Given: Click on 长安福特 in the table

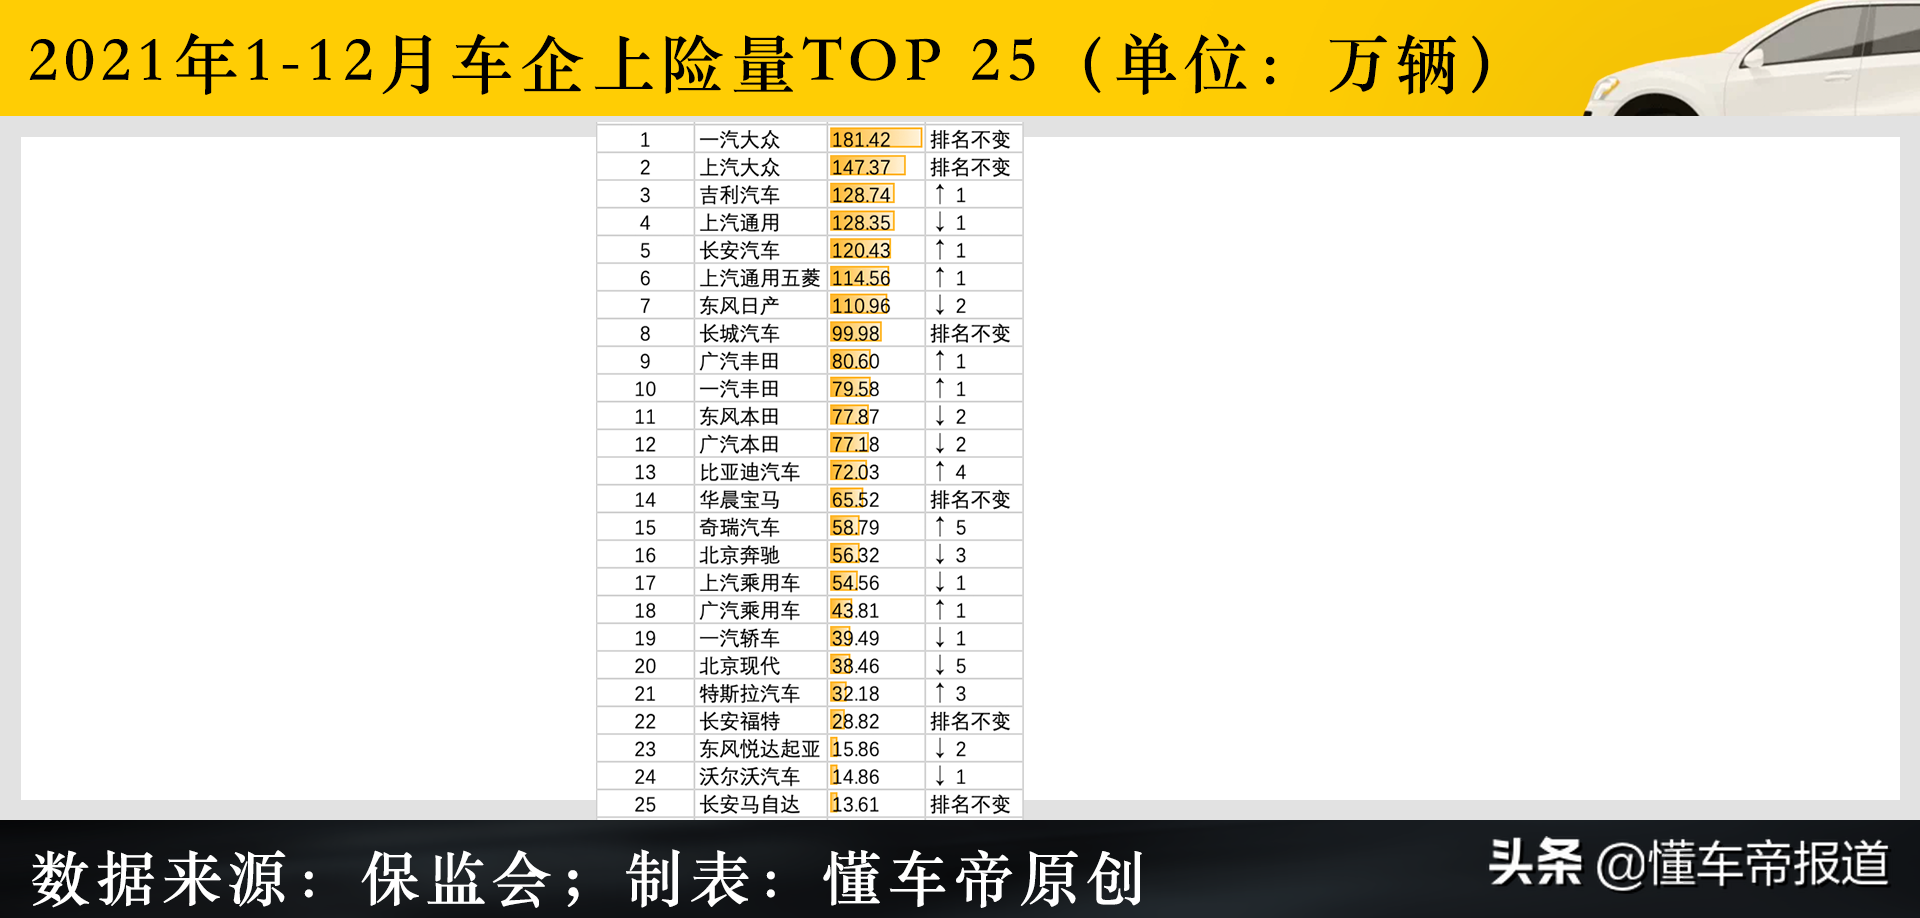Looking at the screenshot, I should point(739,721).
